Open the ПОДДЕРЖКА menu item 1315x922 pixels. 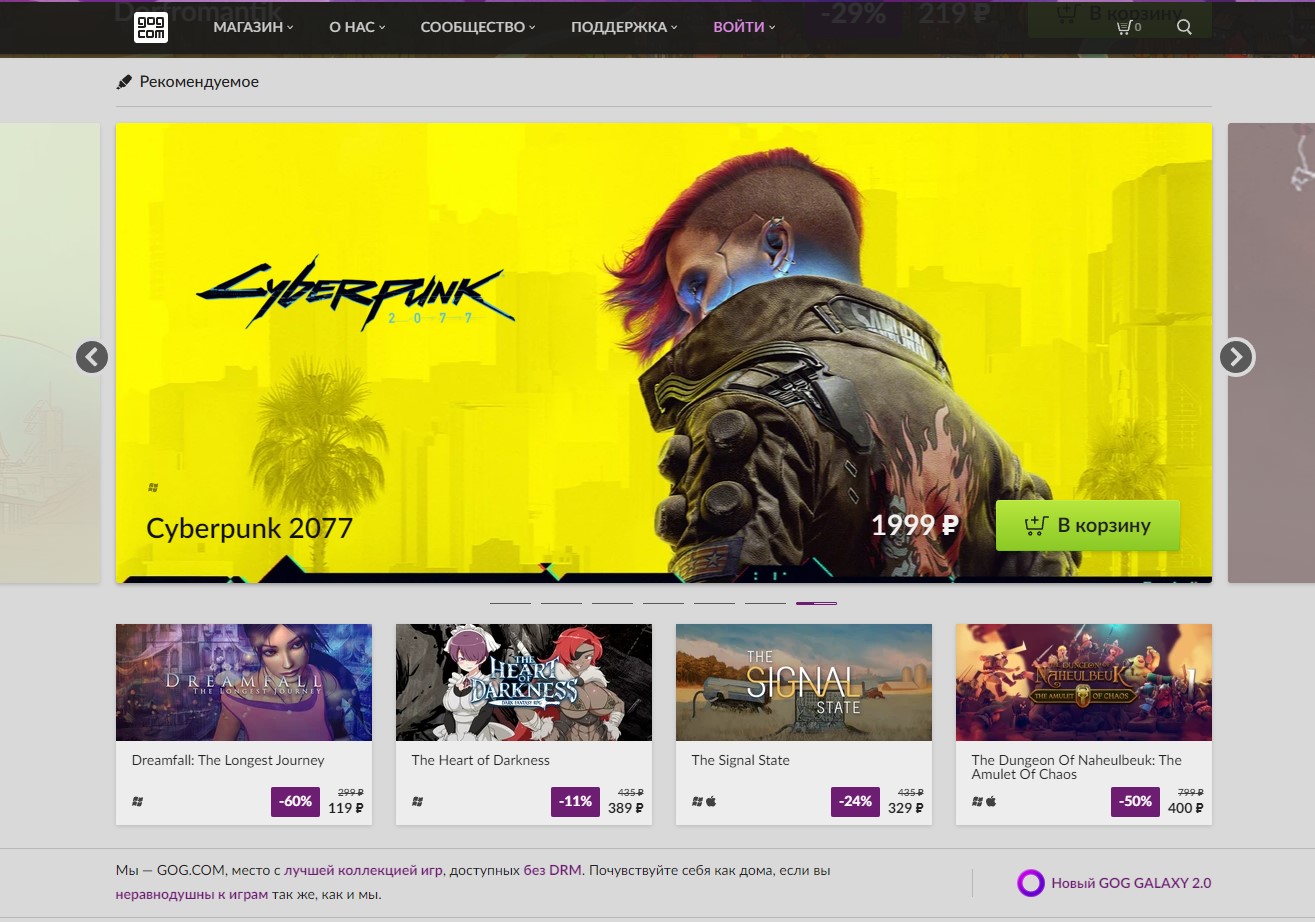coord(624,27)
